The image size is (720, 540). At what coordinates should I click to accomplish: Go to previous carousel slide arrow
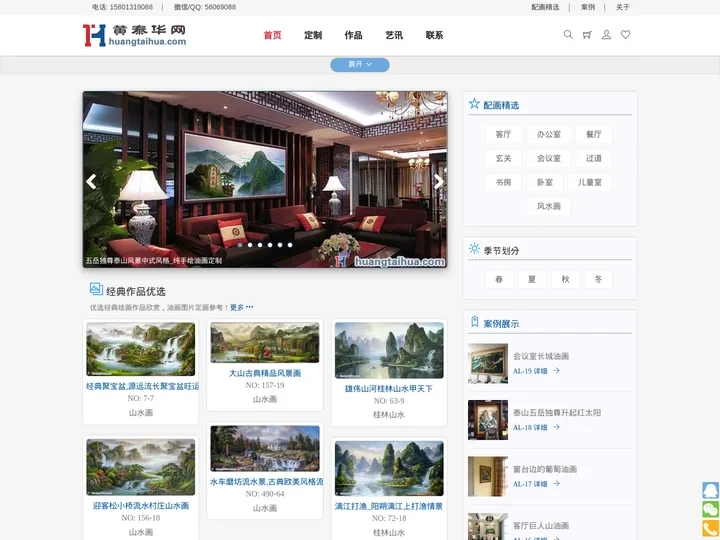point(91,182)
